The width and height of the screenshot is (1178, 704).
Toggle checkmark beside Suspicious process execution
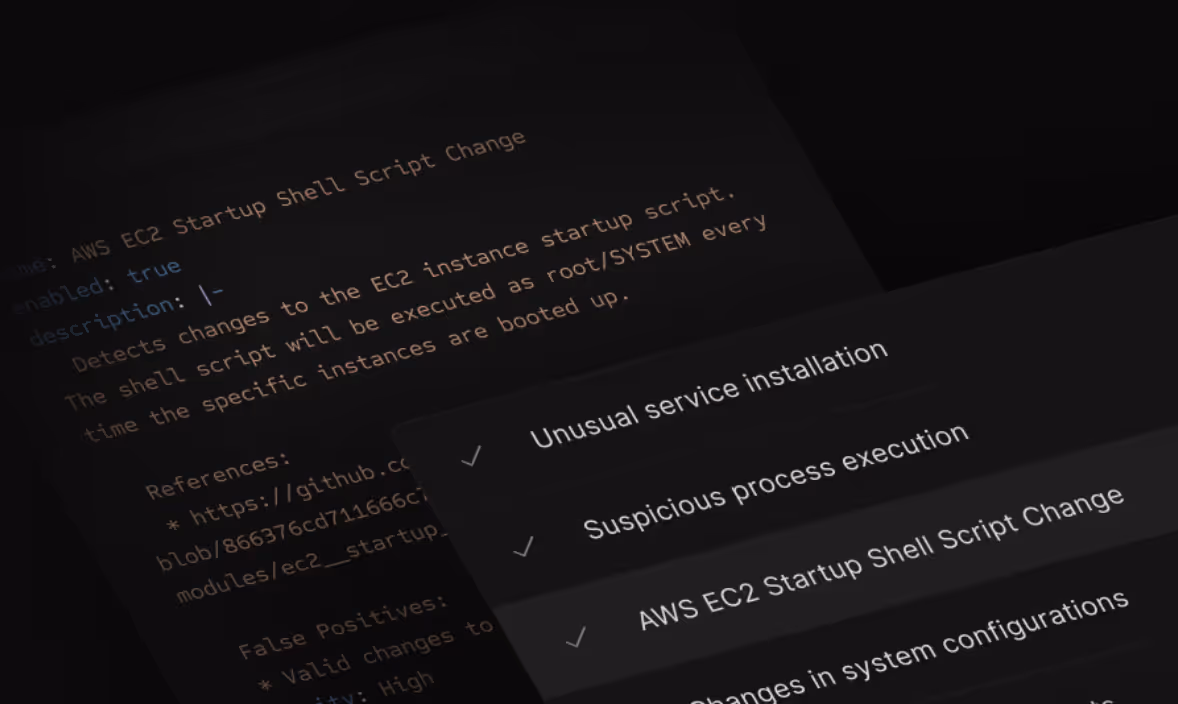pyautogui.click(x=523, y=547)
